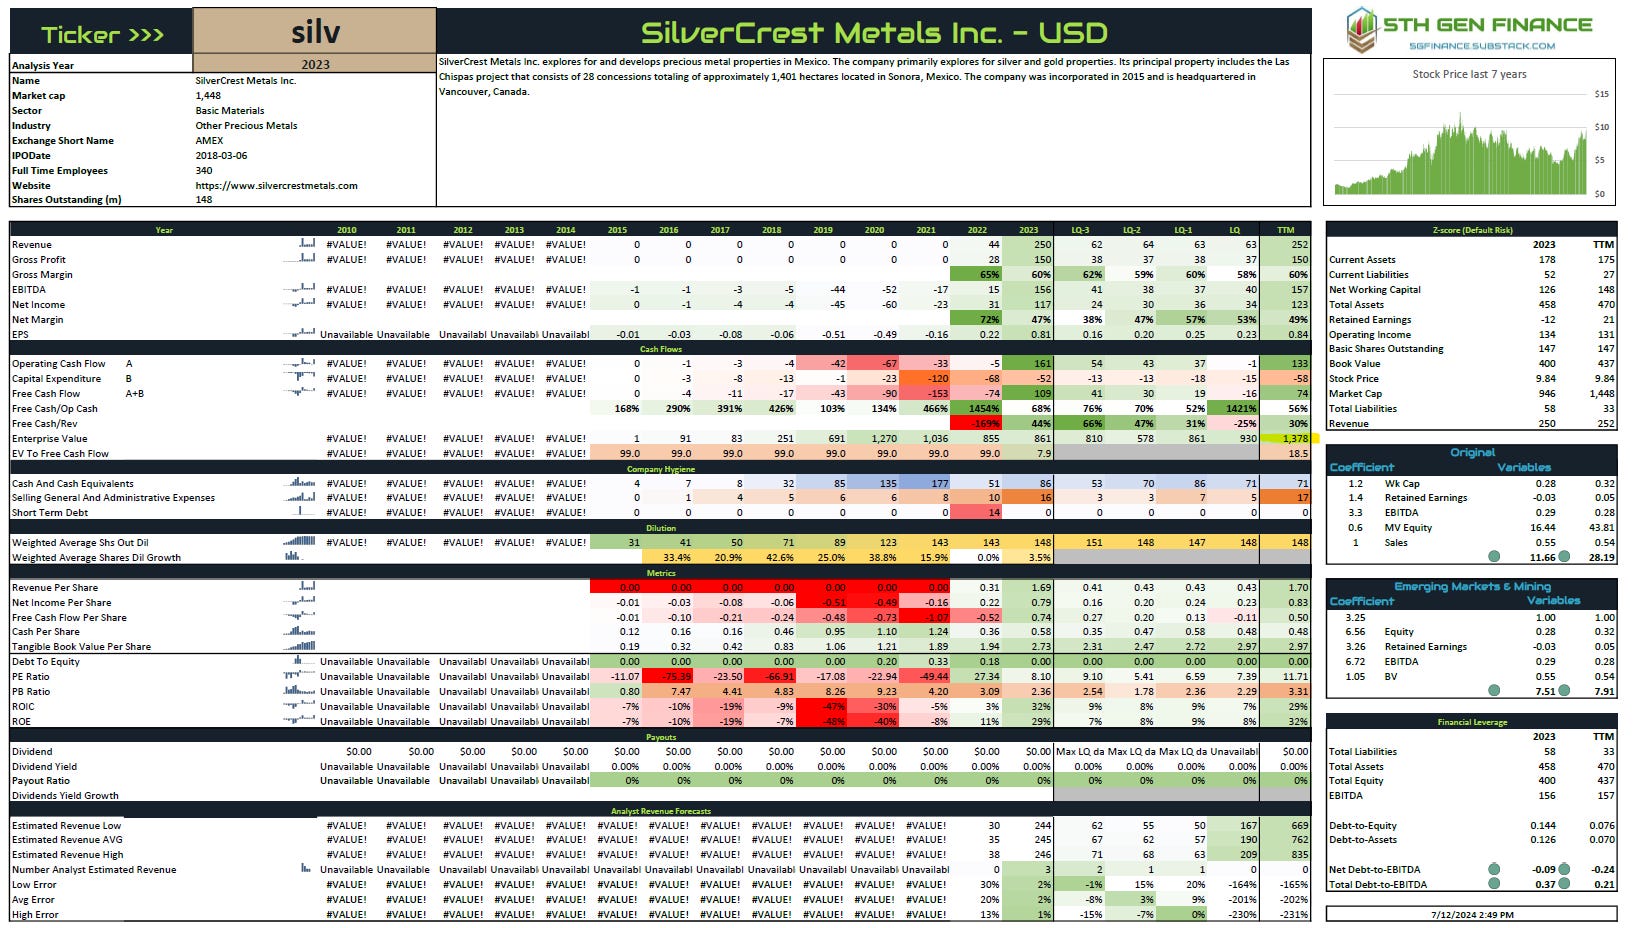The width and height of the screenshot is (1640, 928).
Task: Select the Market cap value 1,448 under Name
Action: click(x=208, y=96)
